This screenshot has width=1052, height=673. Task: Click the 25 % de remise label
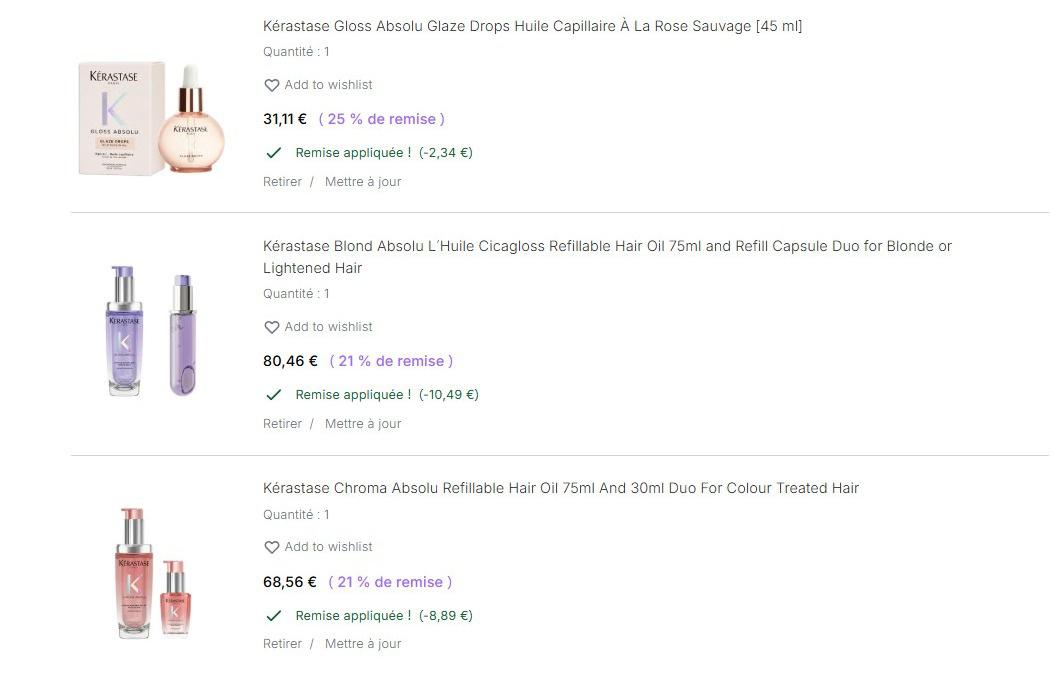pos(382,119)
